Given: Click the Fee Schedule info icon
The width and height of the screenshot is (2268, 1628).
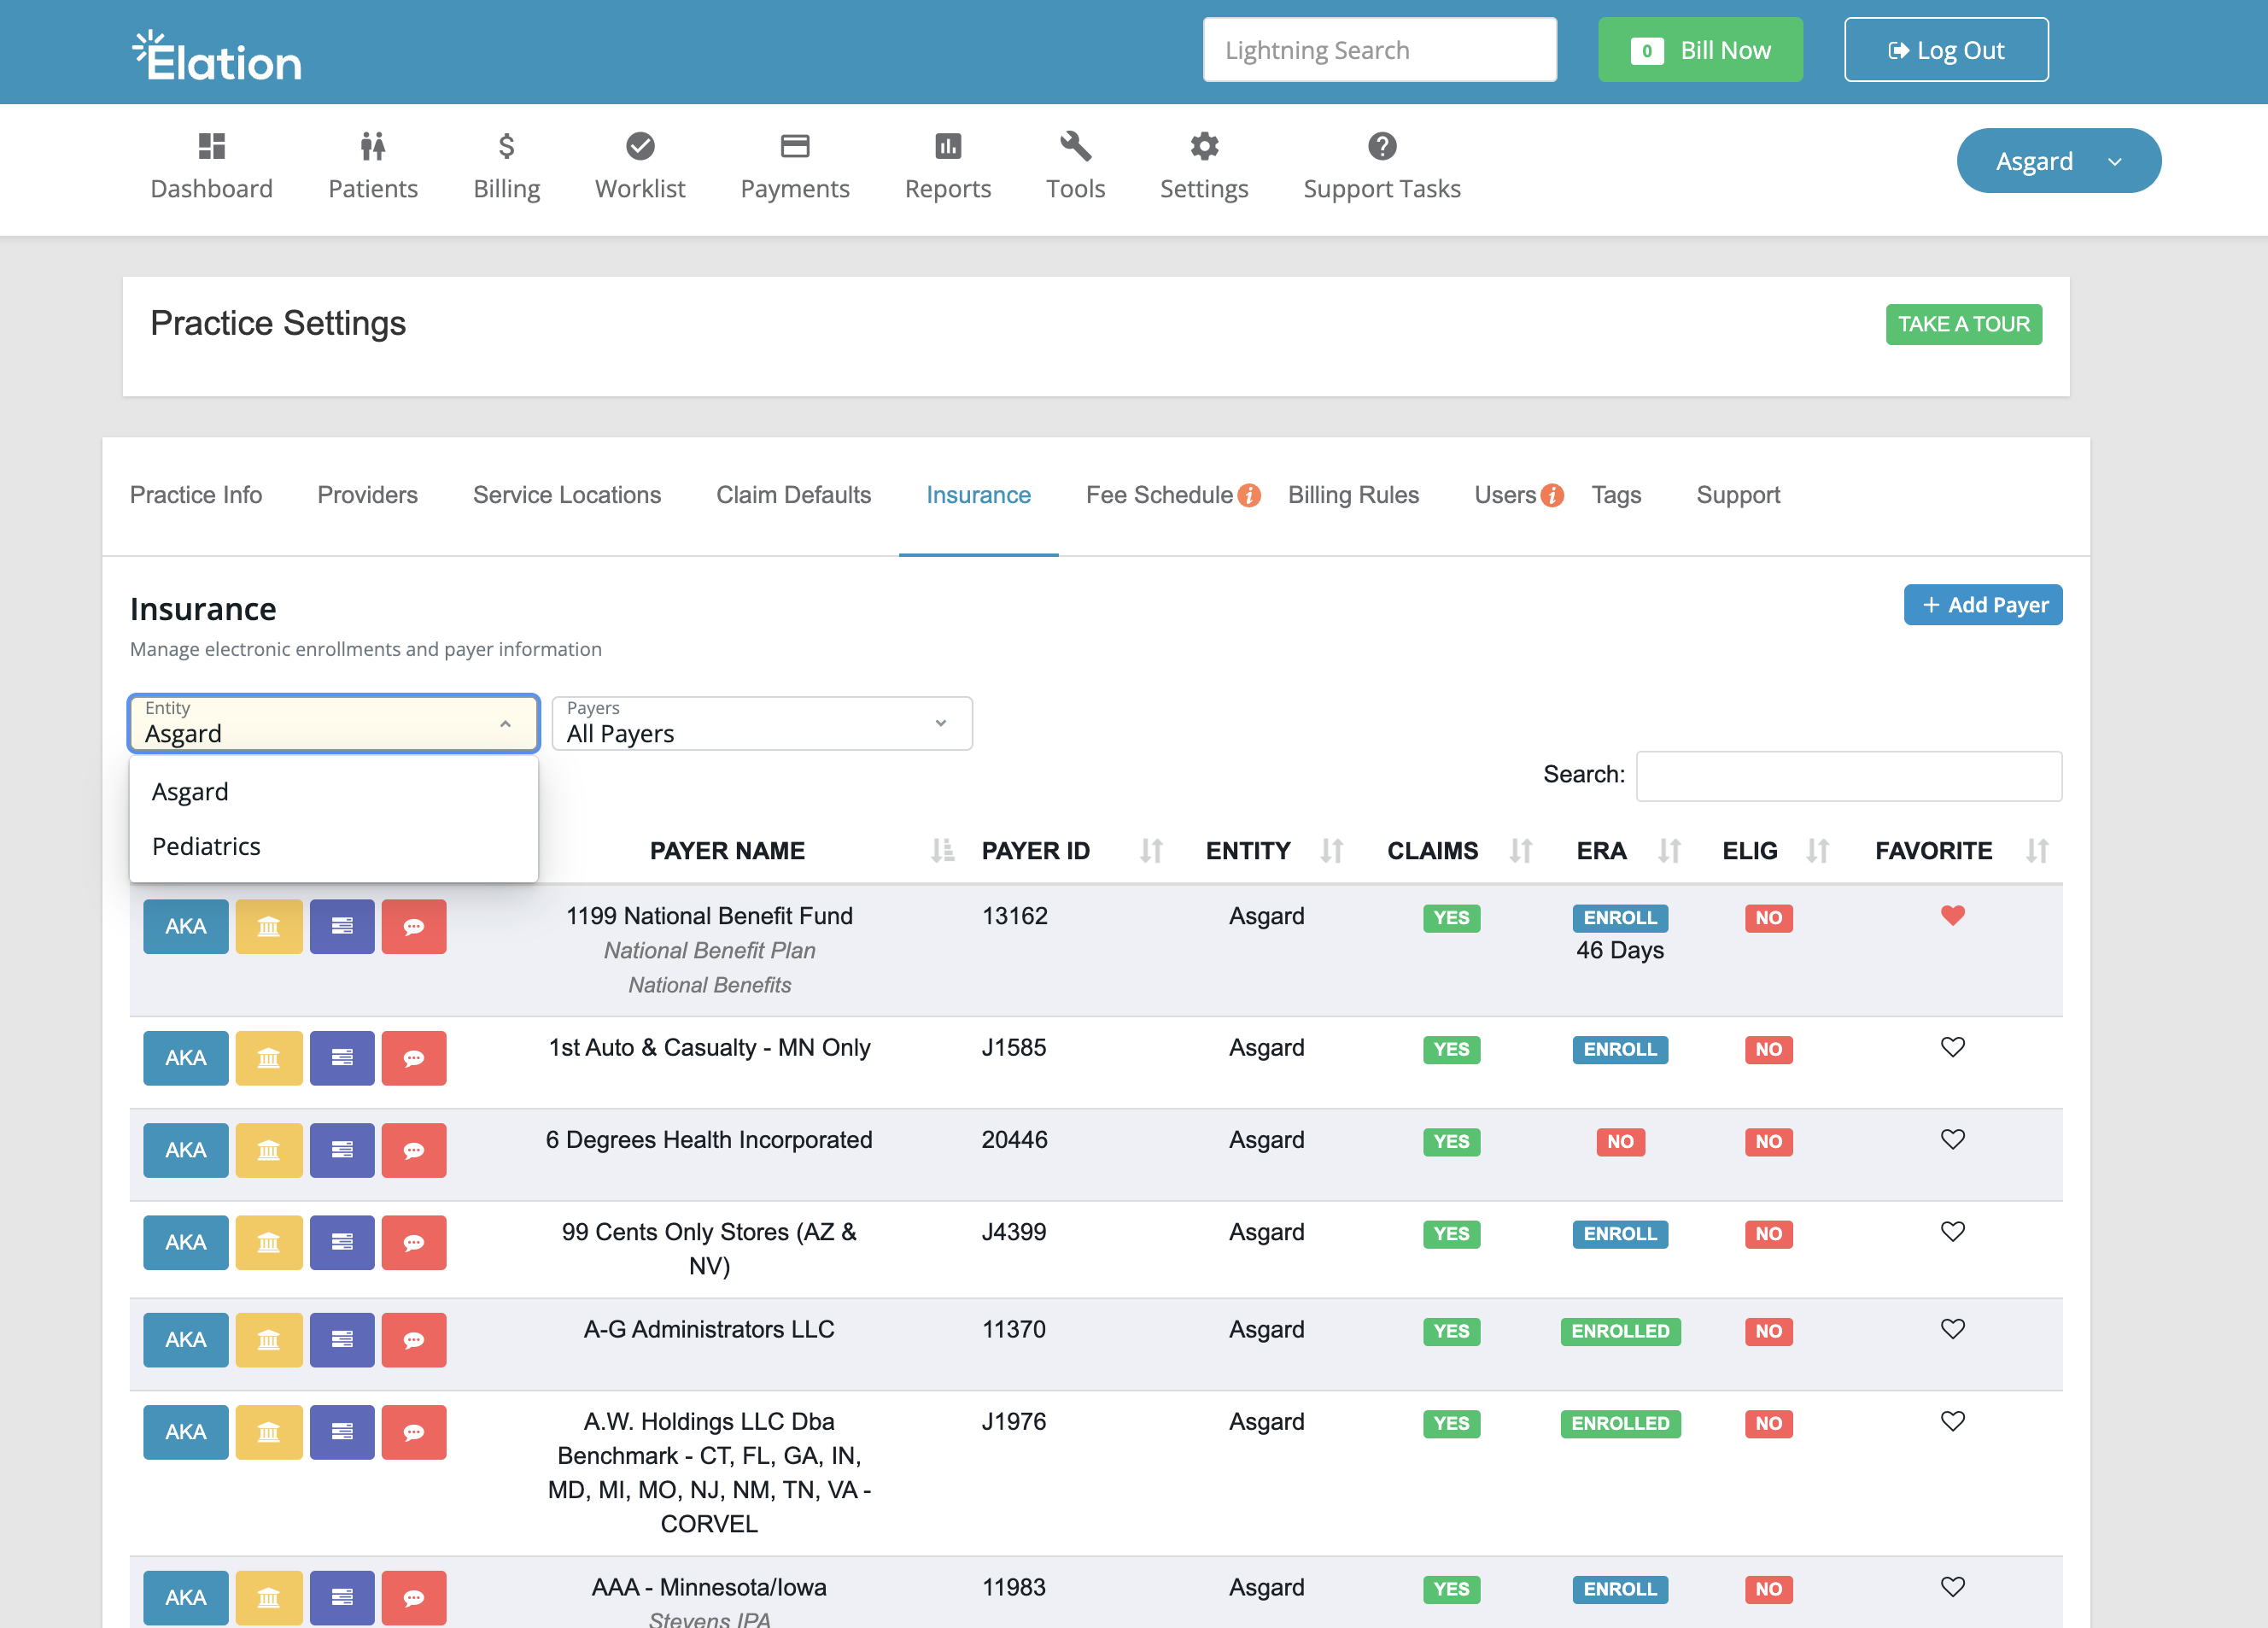Looking at the screenshot, I should pyautogui.click(x=1249, y=496).
